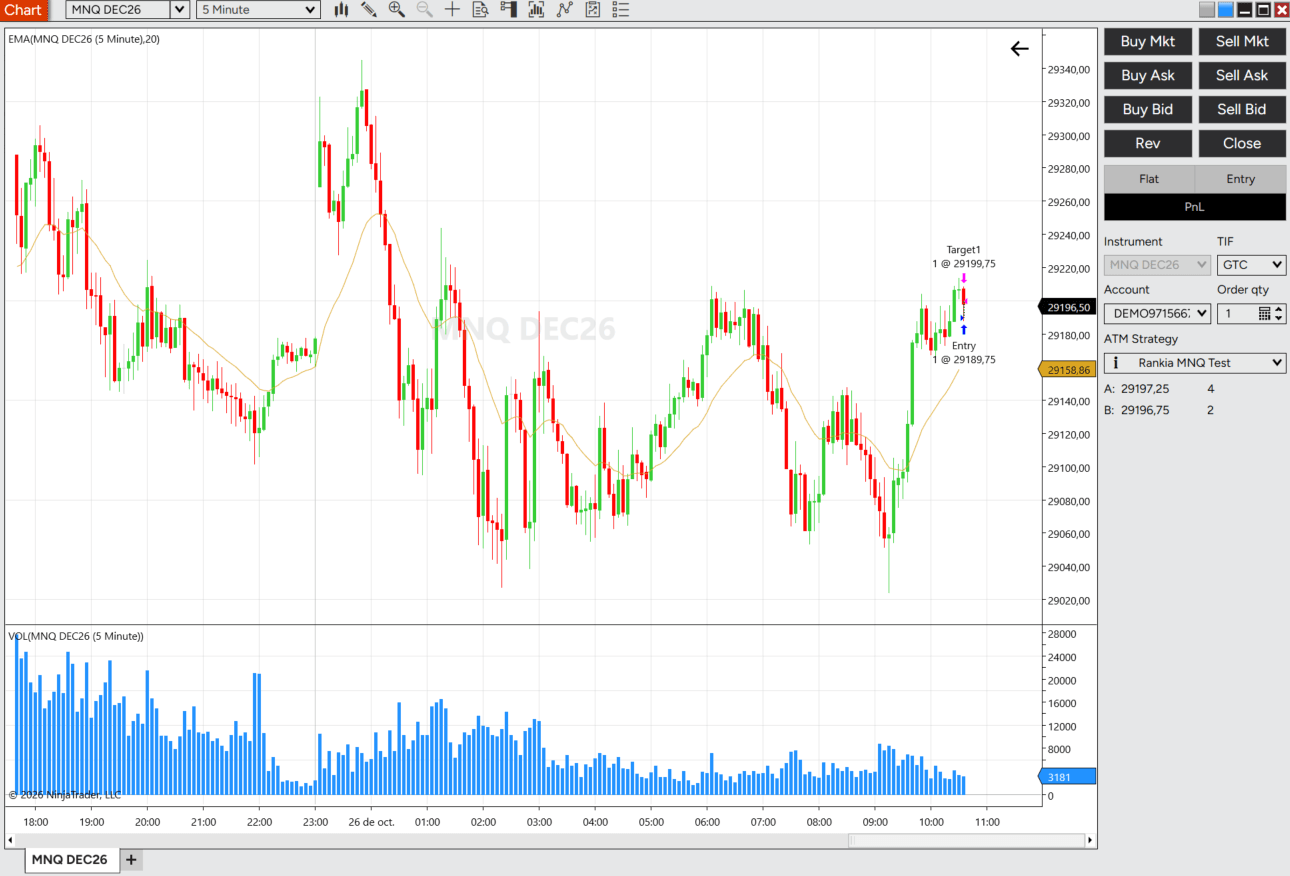Click the EMA(MNQ DEC26 (5 Minute),20) indicator label
Viewport: 1290px width, 876px height.
coord(84,39)
